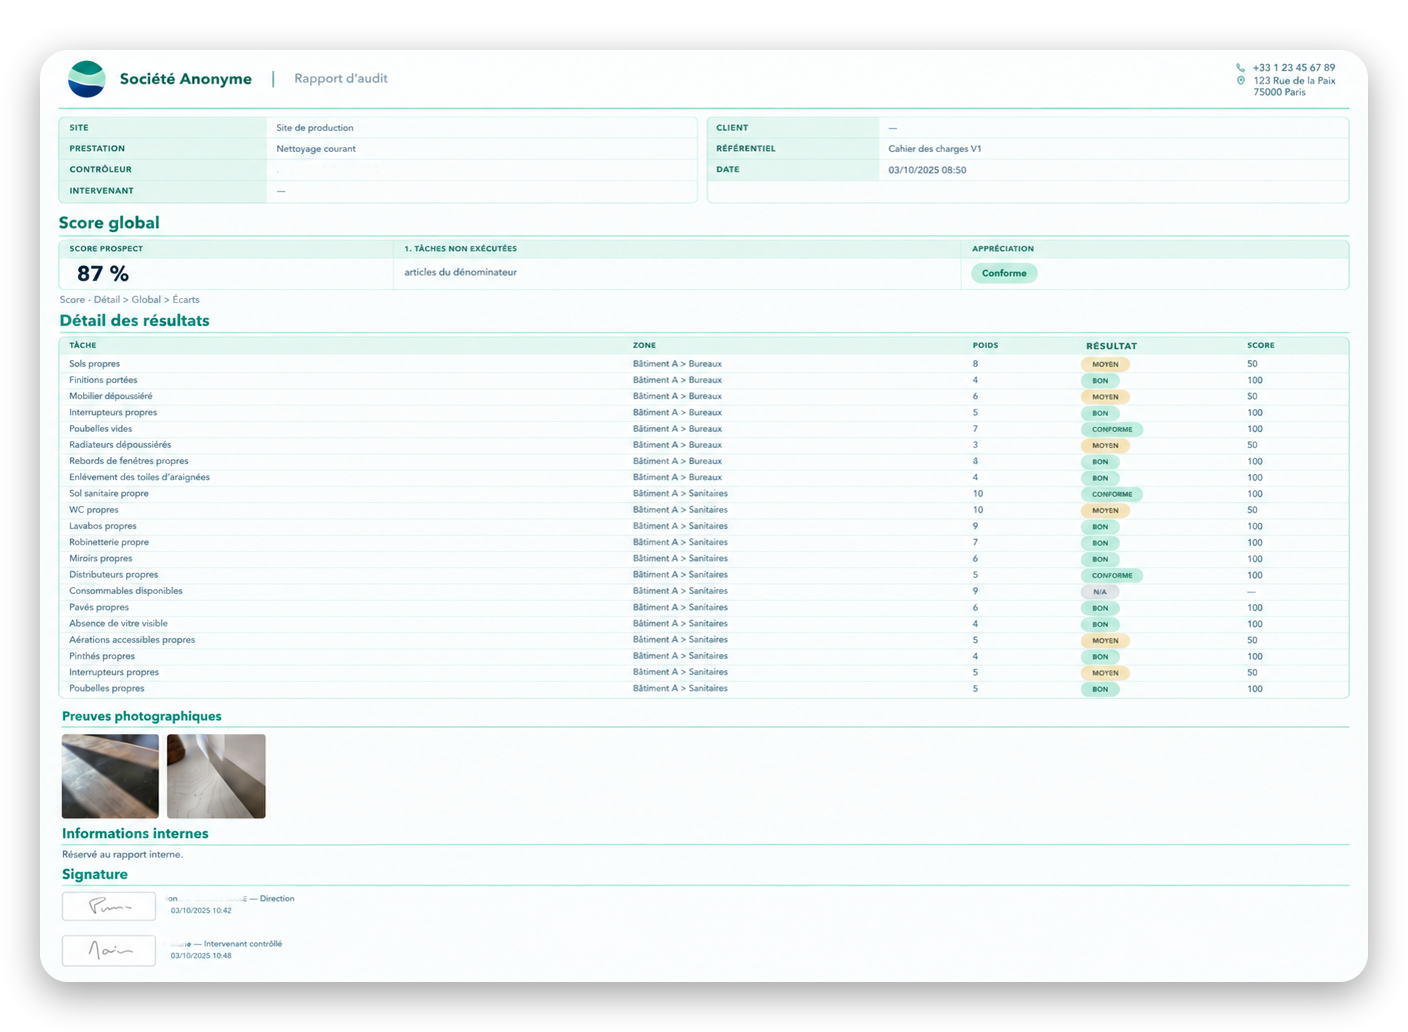Click CONFORME badge in Poubelles vides row

[1112, 429]
